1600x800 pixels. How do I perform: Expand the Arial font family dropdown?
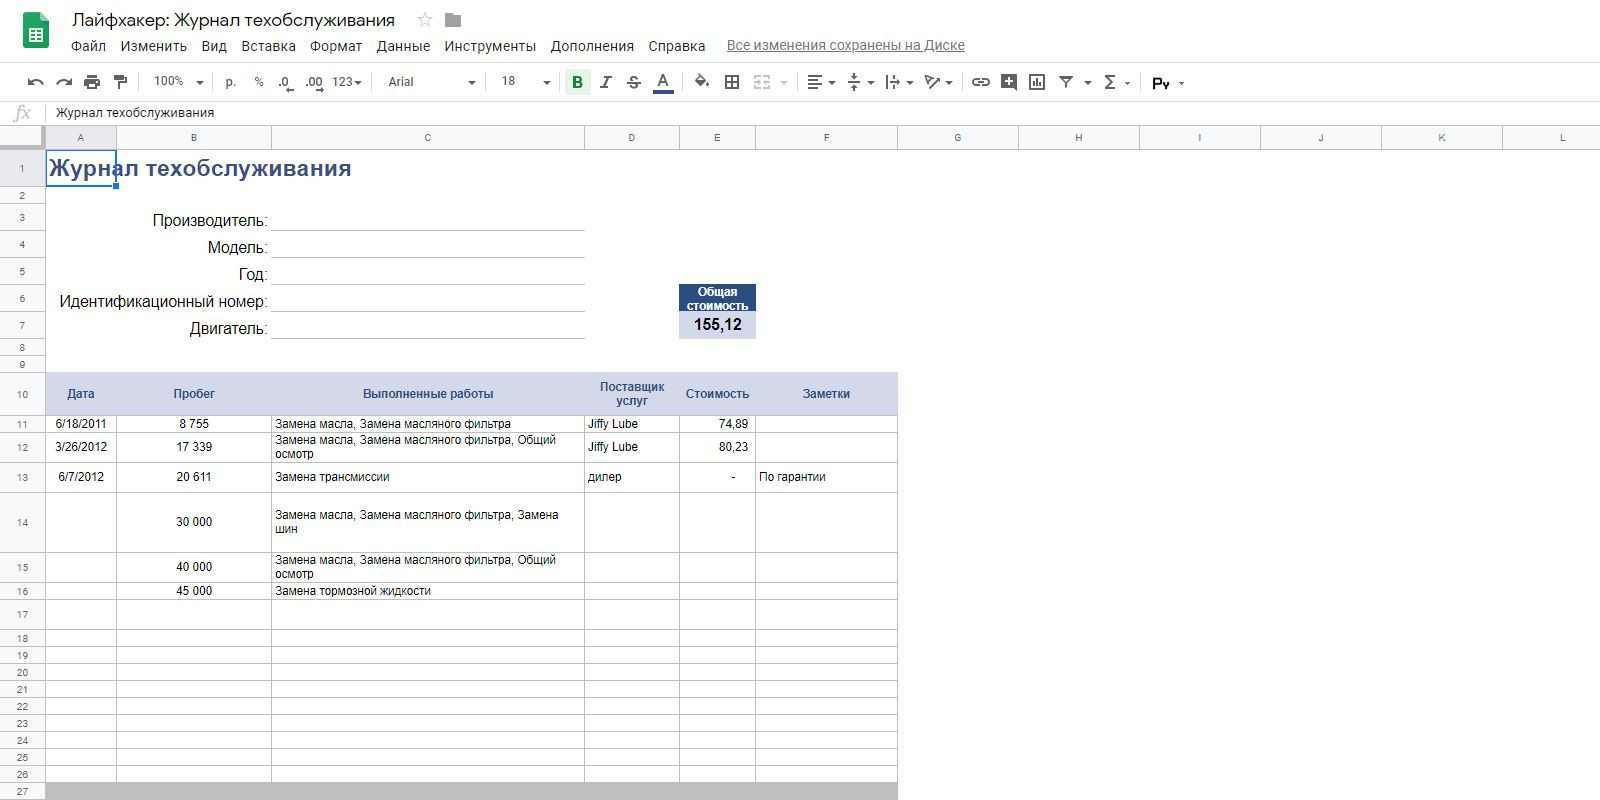431,82
